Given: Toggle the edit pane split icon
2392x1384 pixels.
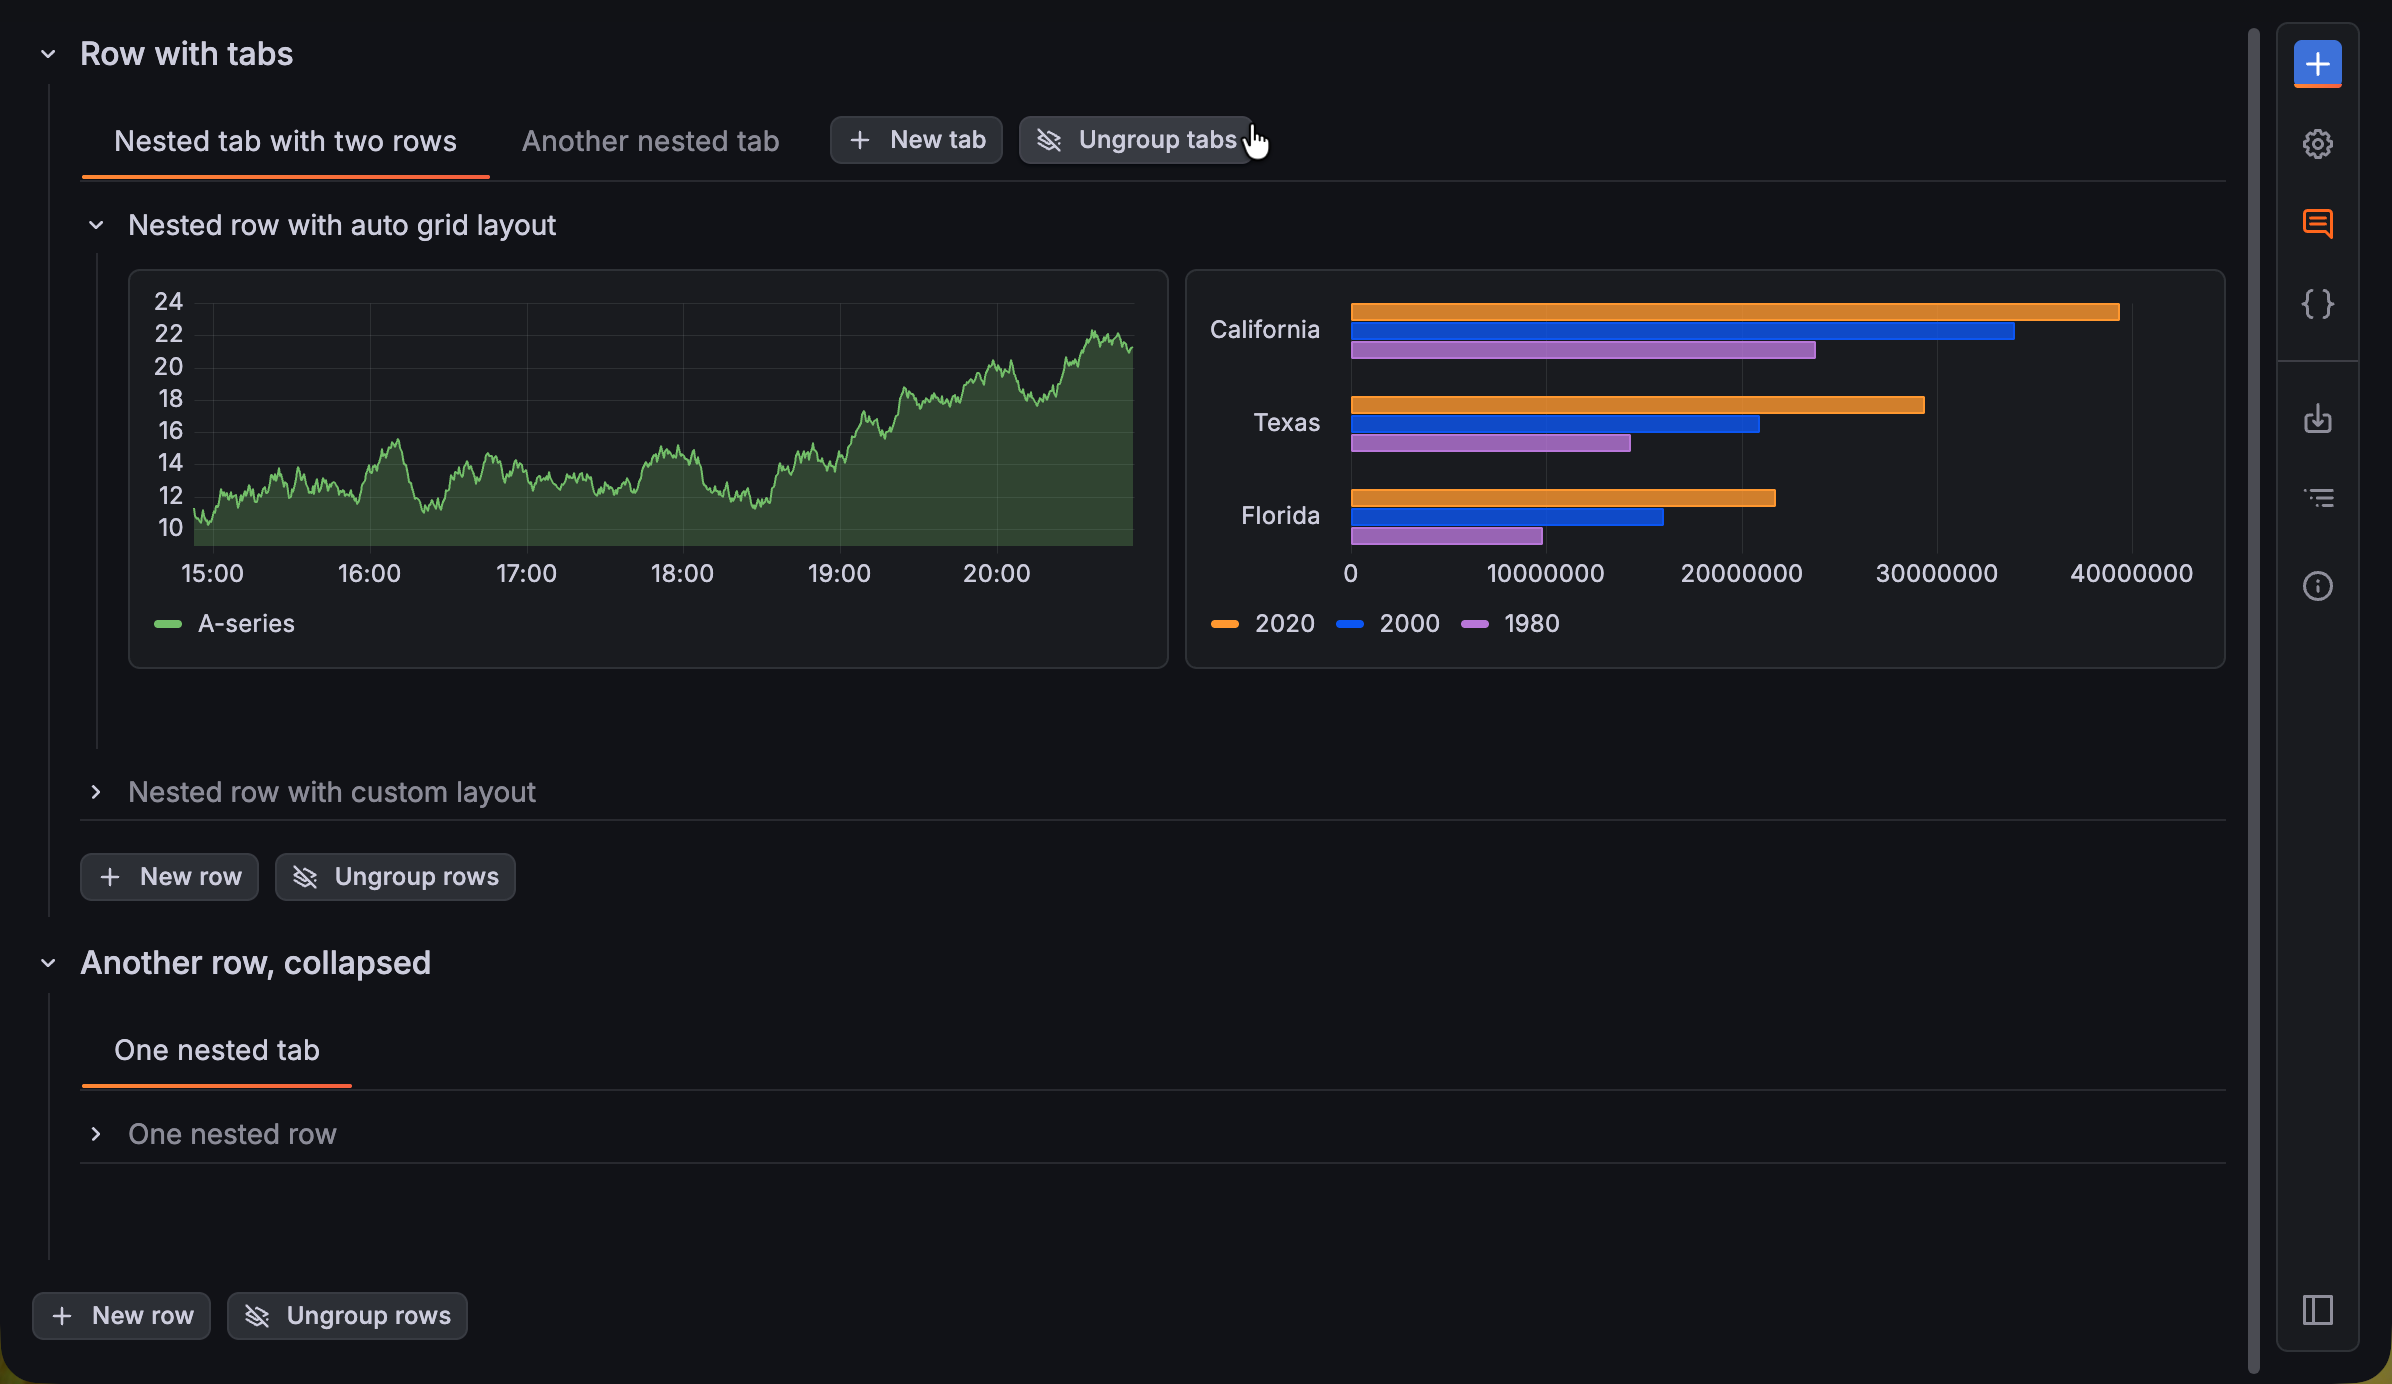Looking at the screenshot, I should [x=2317, y=1310].
